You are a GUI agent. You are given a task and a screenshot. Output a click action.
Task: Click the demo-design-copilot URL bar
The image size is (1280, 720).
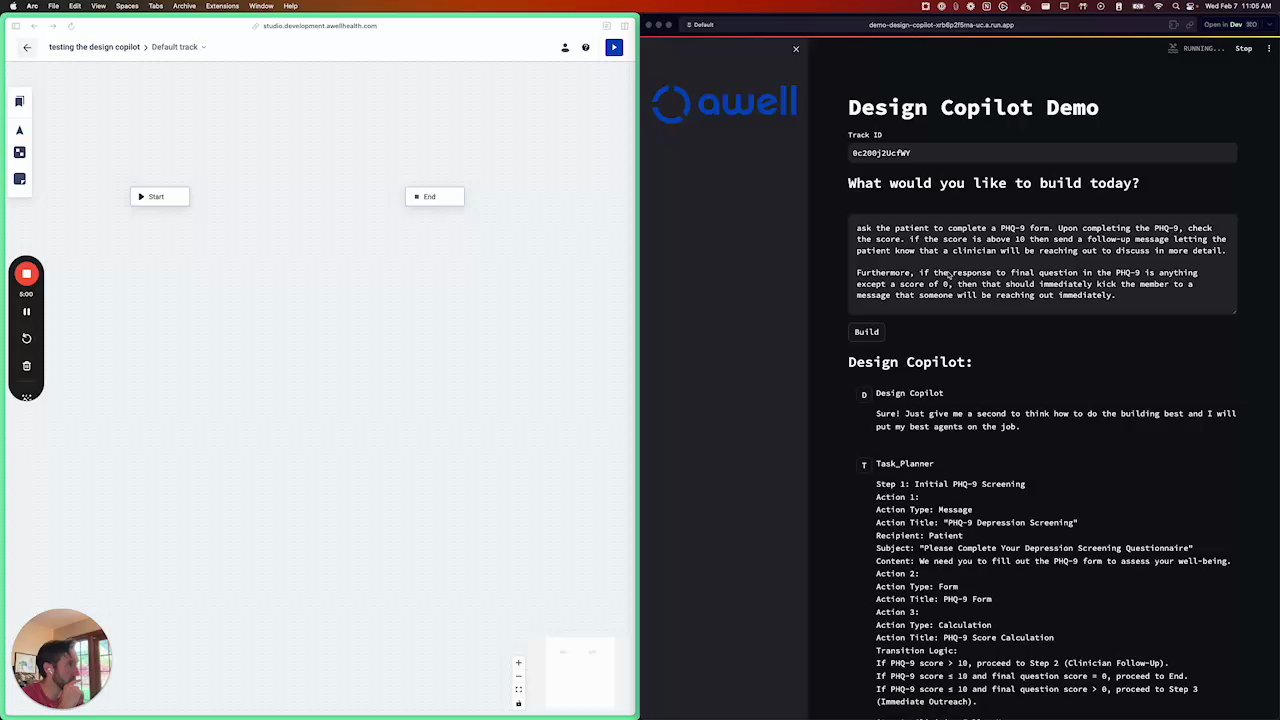(941, 25)
